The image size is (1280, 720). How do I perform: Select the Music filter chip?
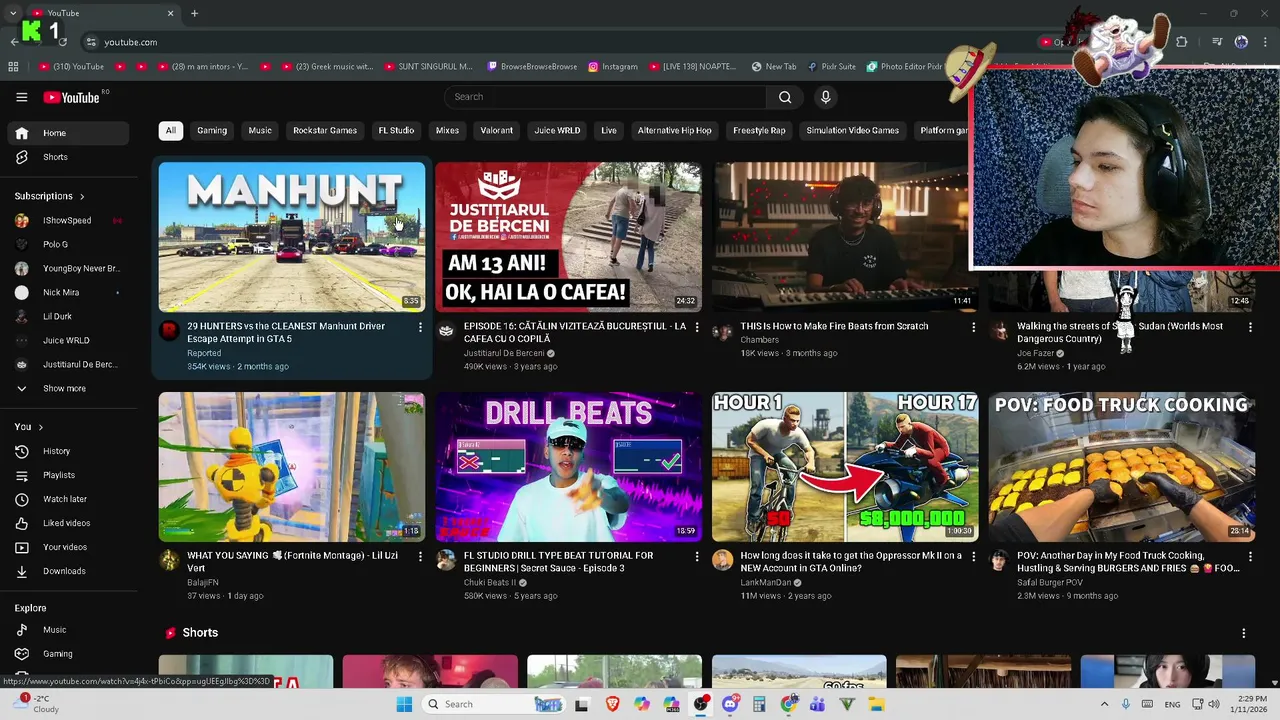(260, 130)
